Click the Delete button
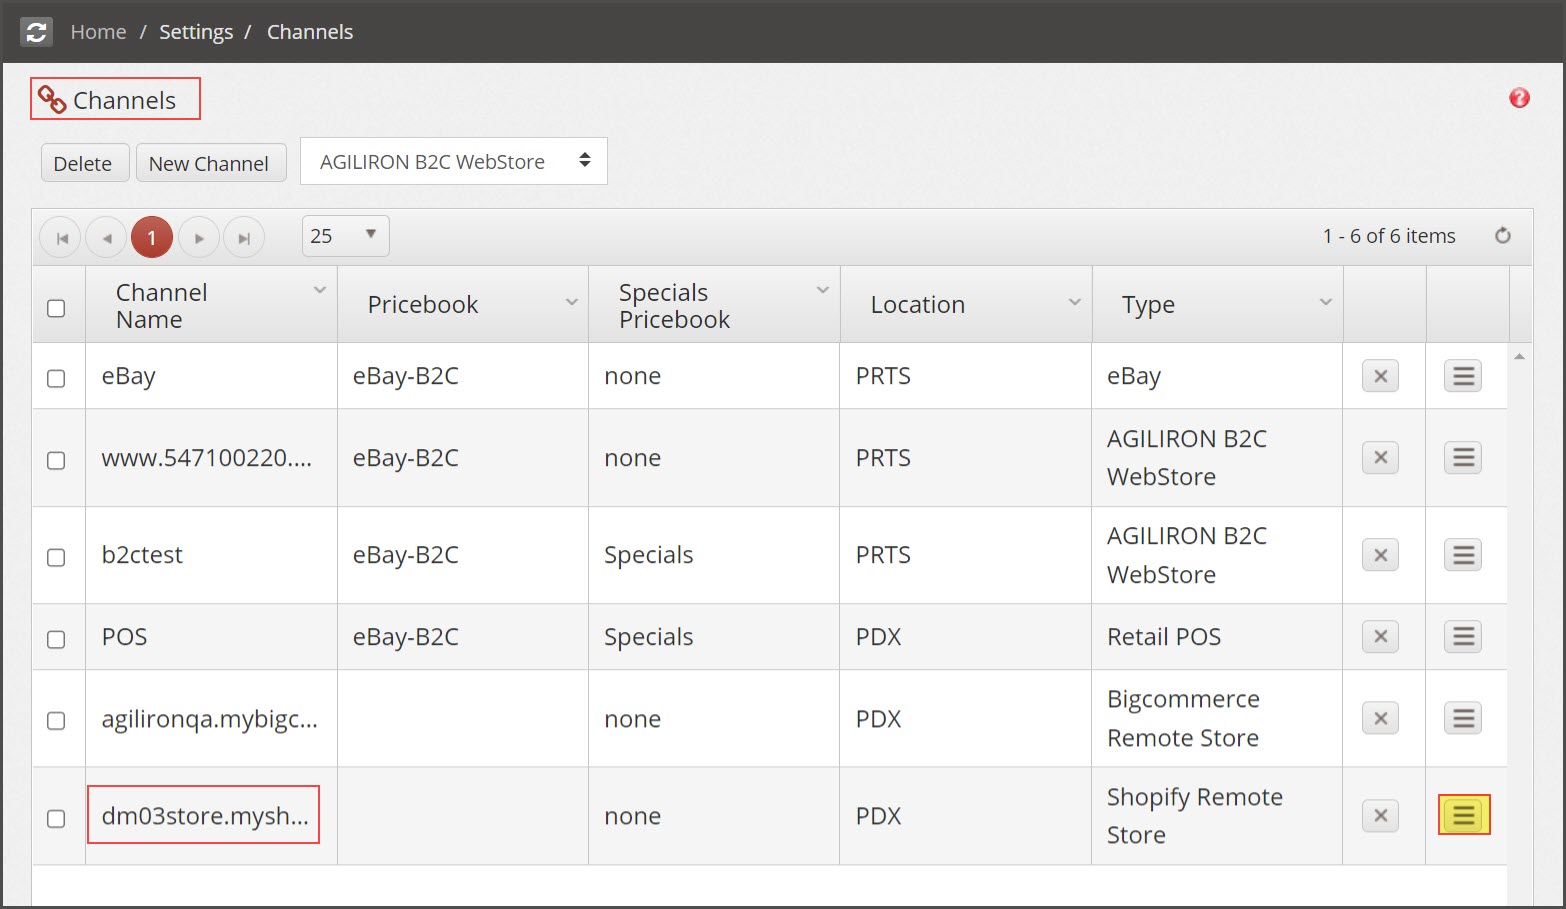The height and width of the screenshot is (909, 1566). pos(83,163)
